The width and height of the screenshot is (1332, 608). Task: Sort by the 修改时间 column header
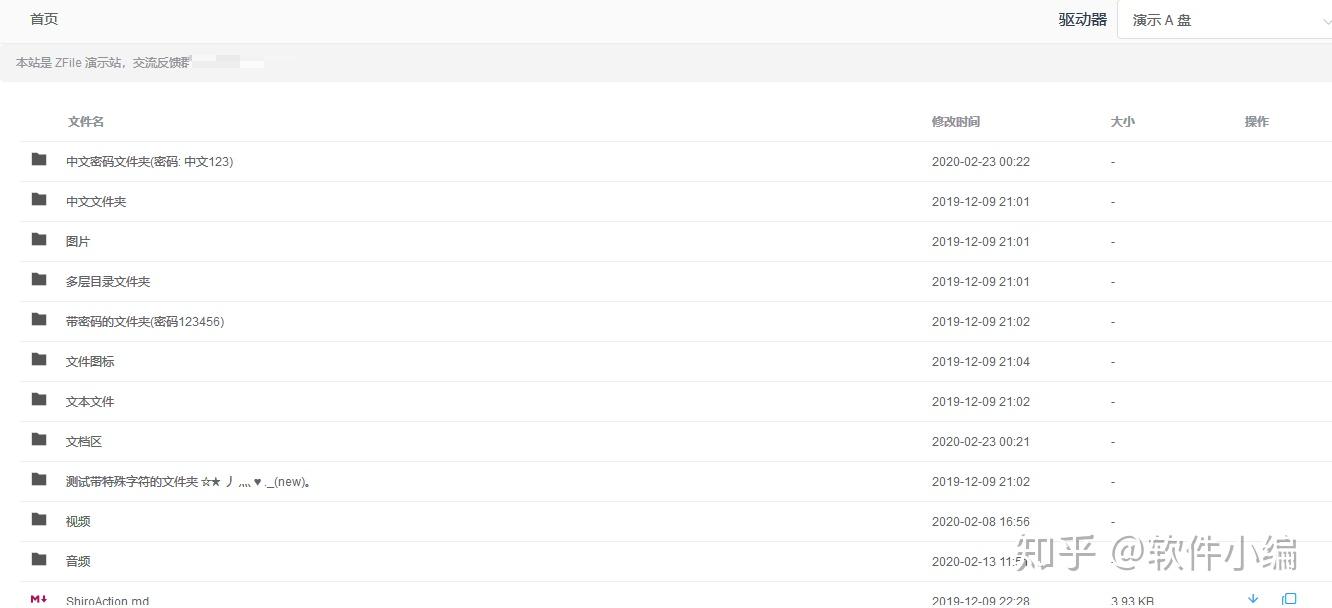[x=955, y=122]
